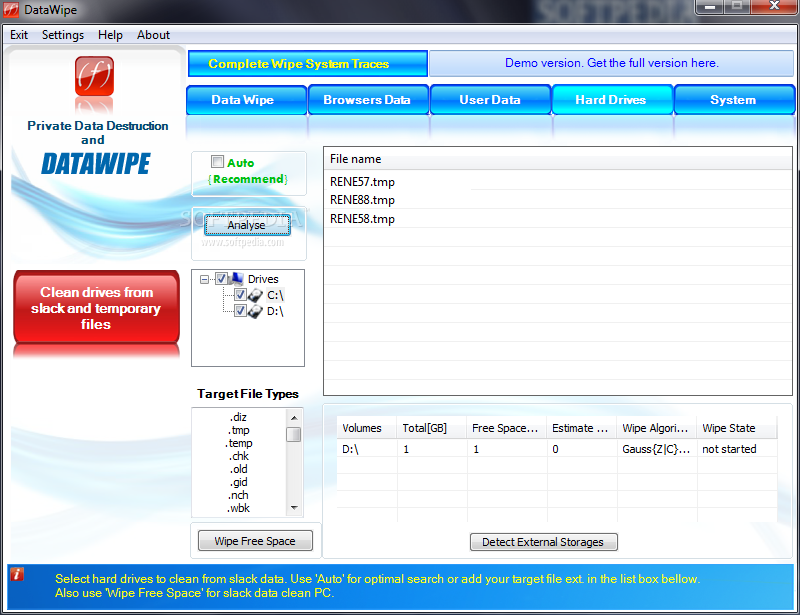Screen dimensions: 800x615
Task: Switch to the User Data tab
Action: tap(490, 100)
